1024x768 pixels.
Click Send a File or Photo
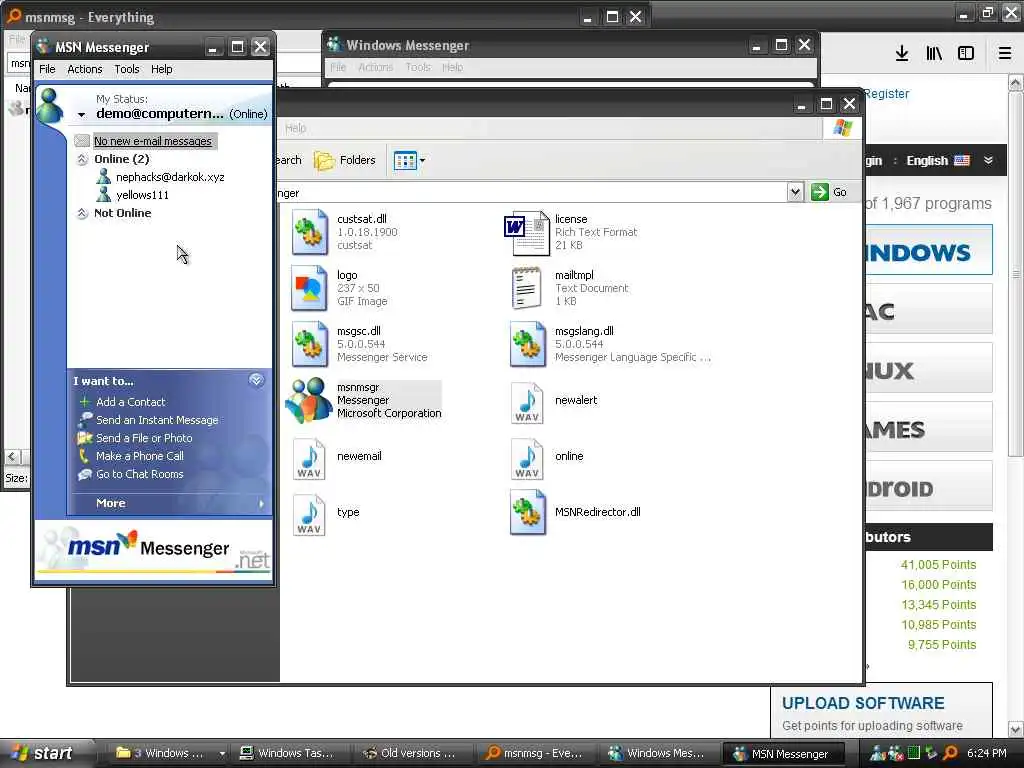coord(144,438)
